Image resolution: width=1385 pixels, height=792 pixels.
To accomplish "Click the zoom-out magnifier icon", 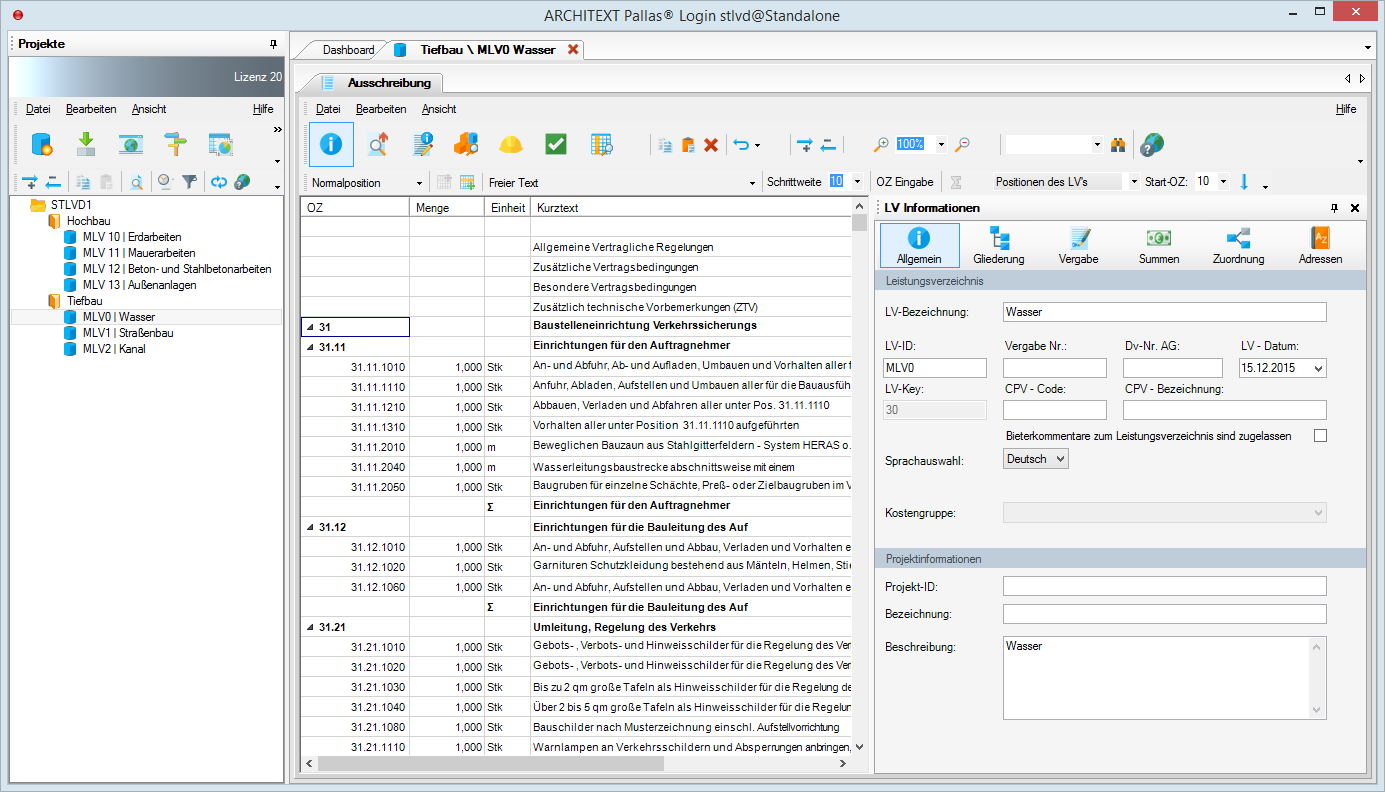I will point(962,145).
